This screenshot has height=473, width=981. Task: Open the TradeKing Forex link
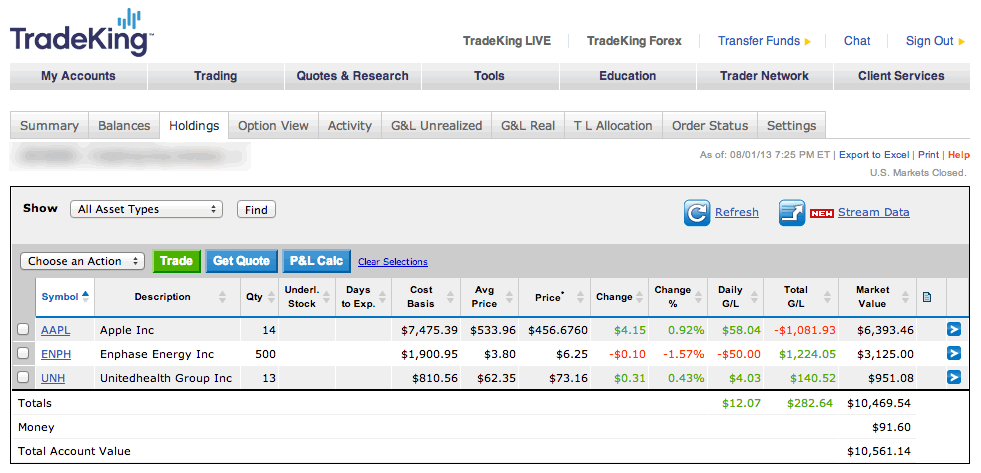[634, 41]
